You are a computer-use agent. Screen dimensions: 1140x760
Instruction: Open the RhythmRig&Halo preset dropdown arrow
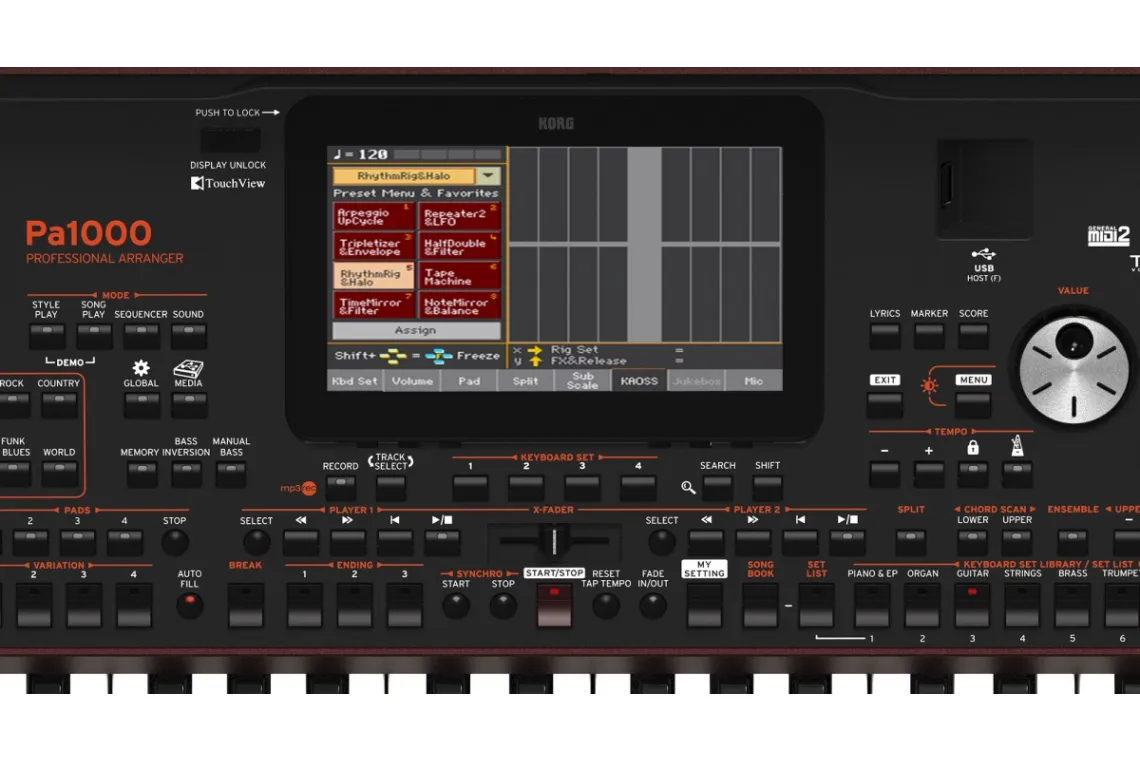488,176
